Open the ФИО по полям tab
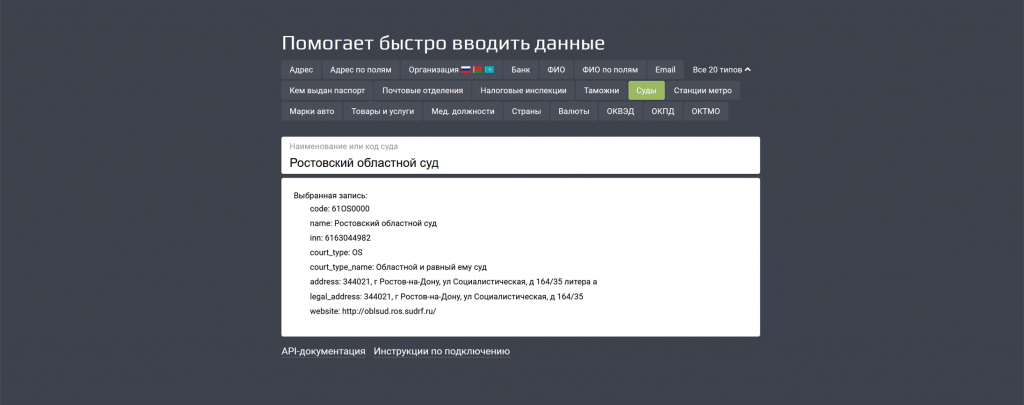Viewport: 1024px width, 405px height. (610, 70)
